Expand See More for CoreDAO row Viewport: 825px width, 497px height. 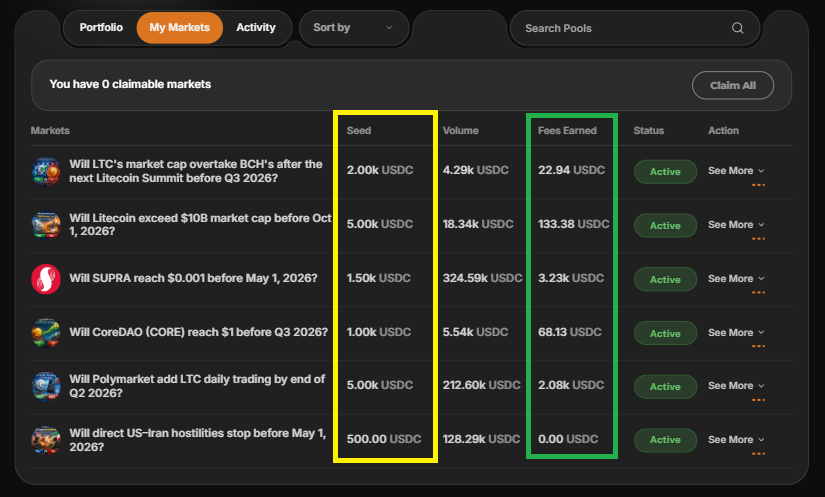point(736,332)
